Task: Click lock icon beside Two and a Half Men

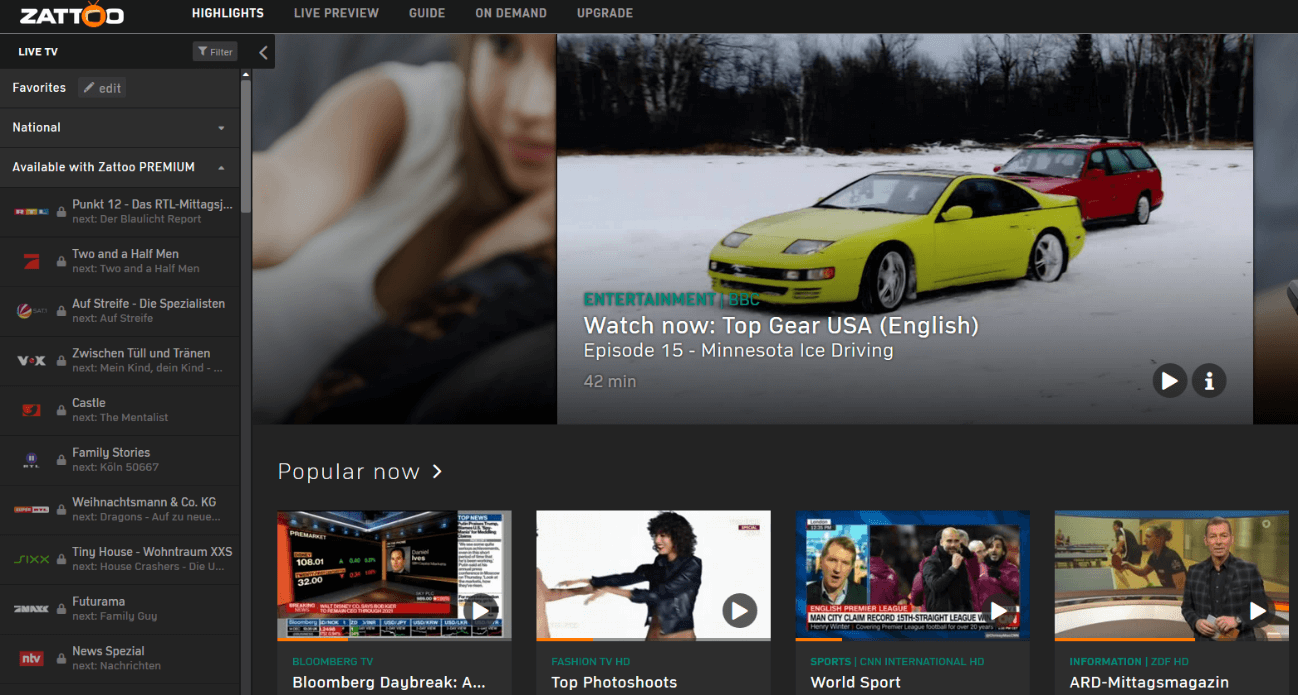Action: pos(62,262)
